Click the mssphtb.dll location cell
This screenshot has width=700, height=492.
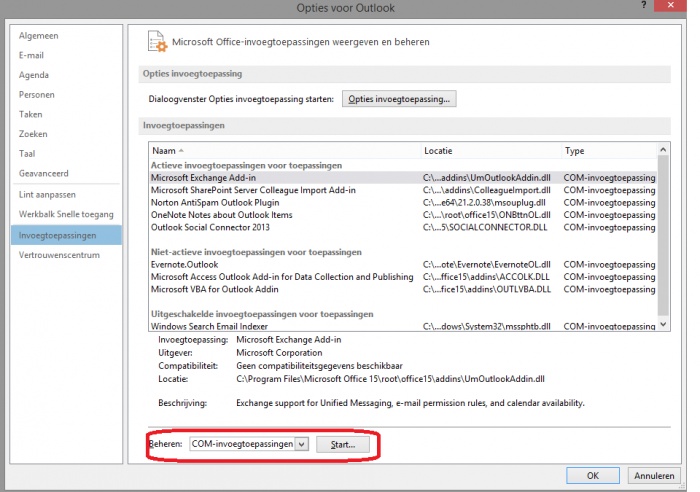coord(487,326)
